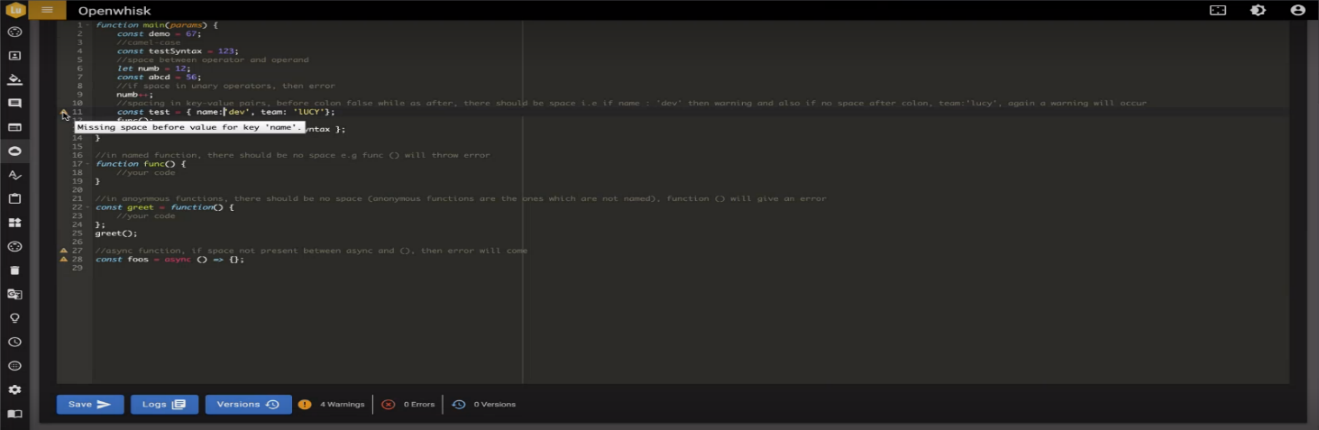Open the user account icon in top bar

(x=1298, y=10)
